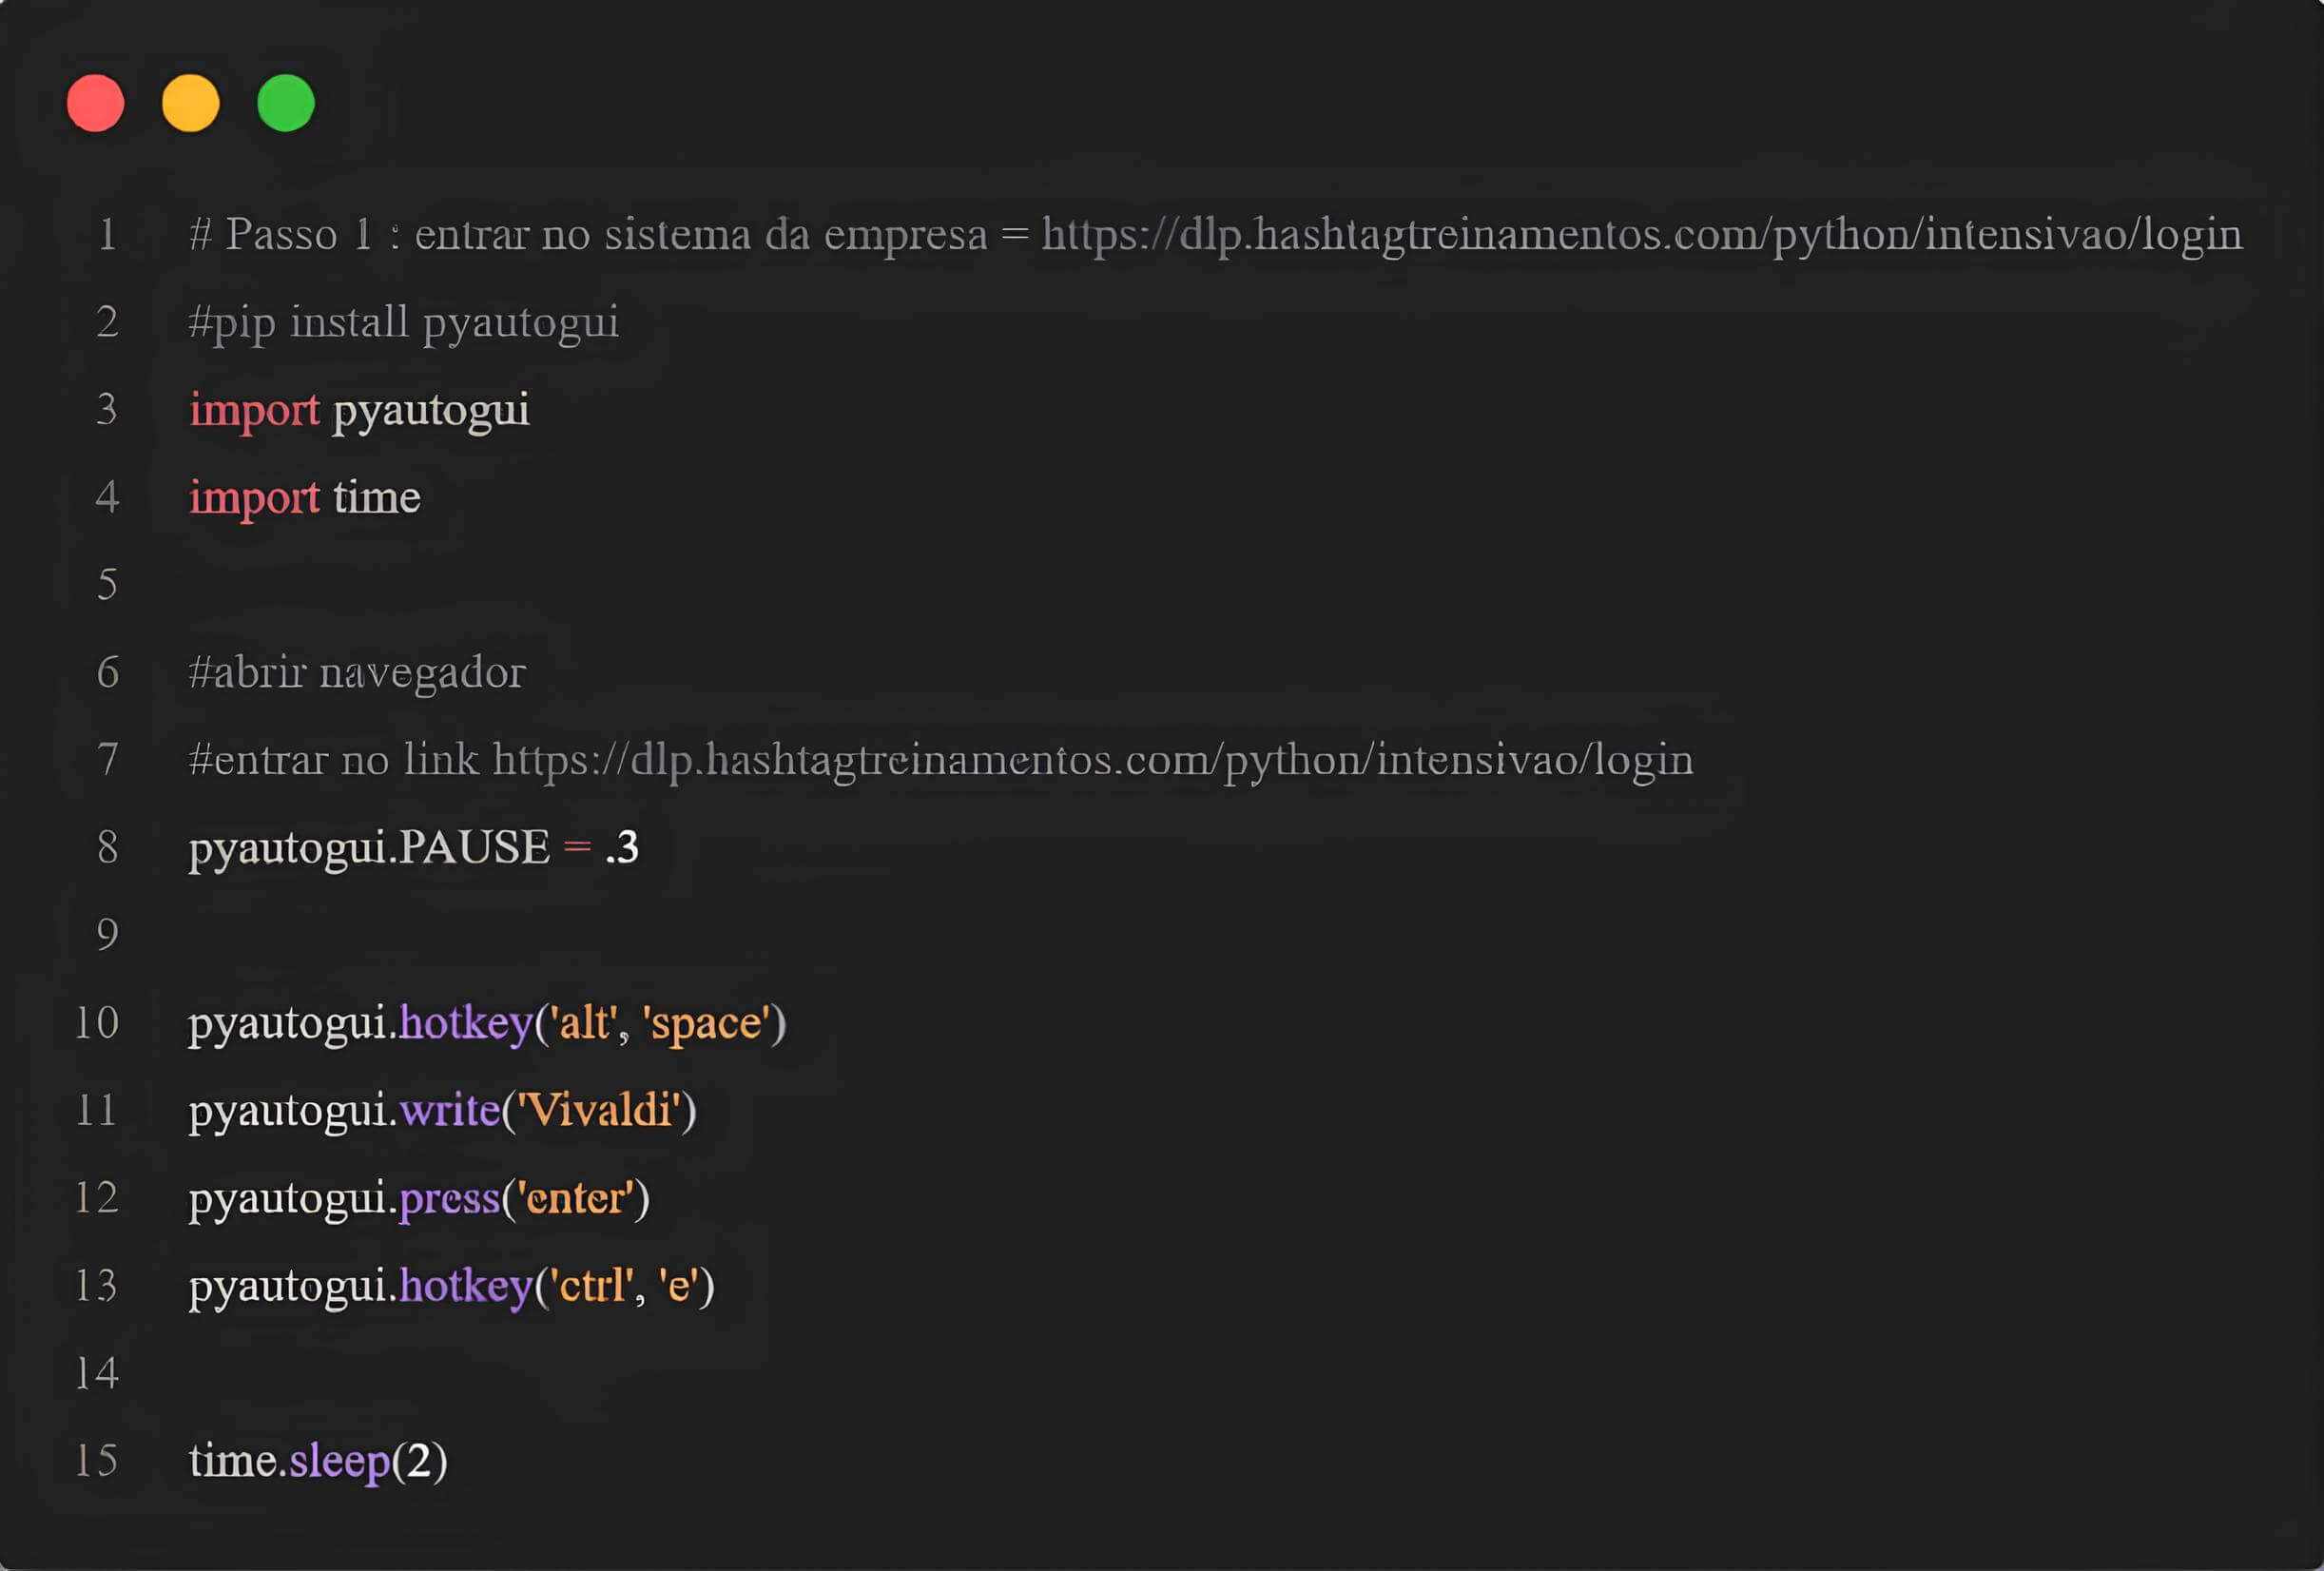The image size is (2324, 1571).
Task: Click the .3 value on line 8
Action: click(622, 847)
